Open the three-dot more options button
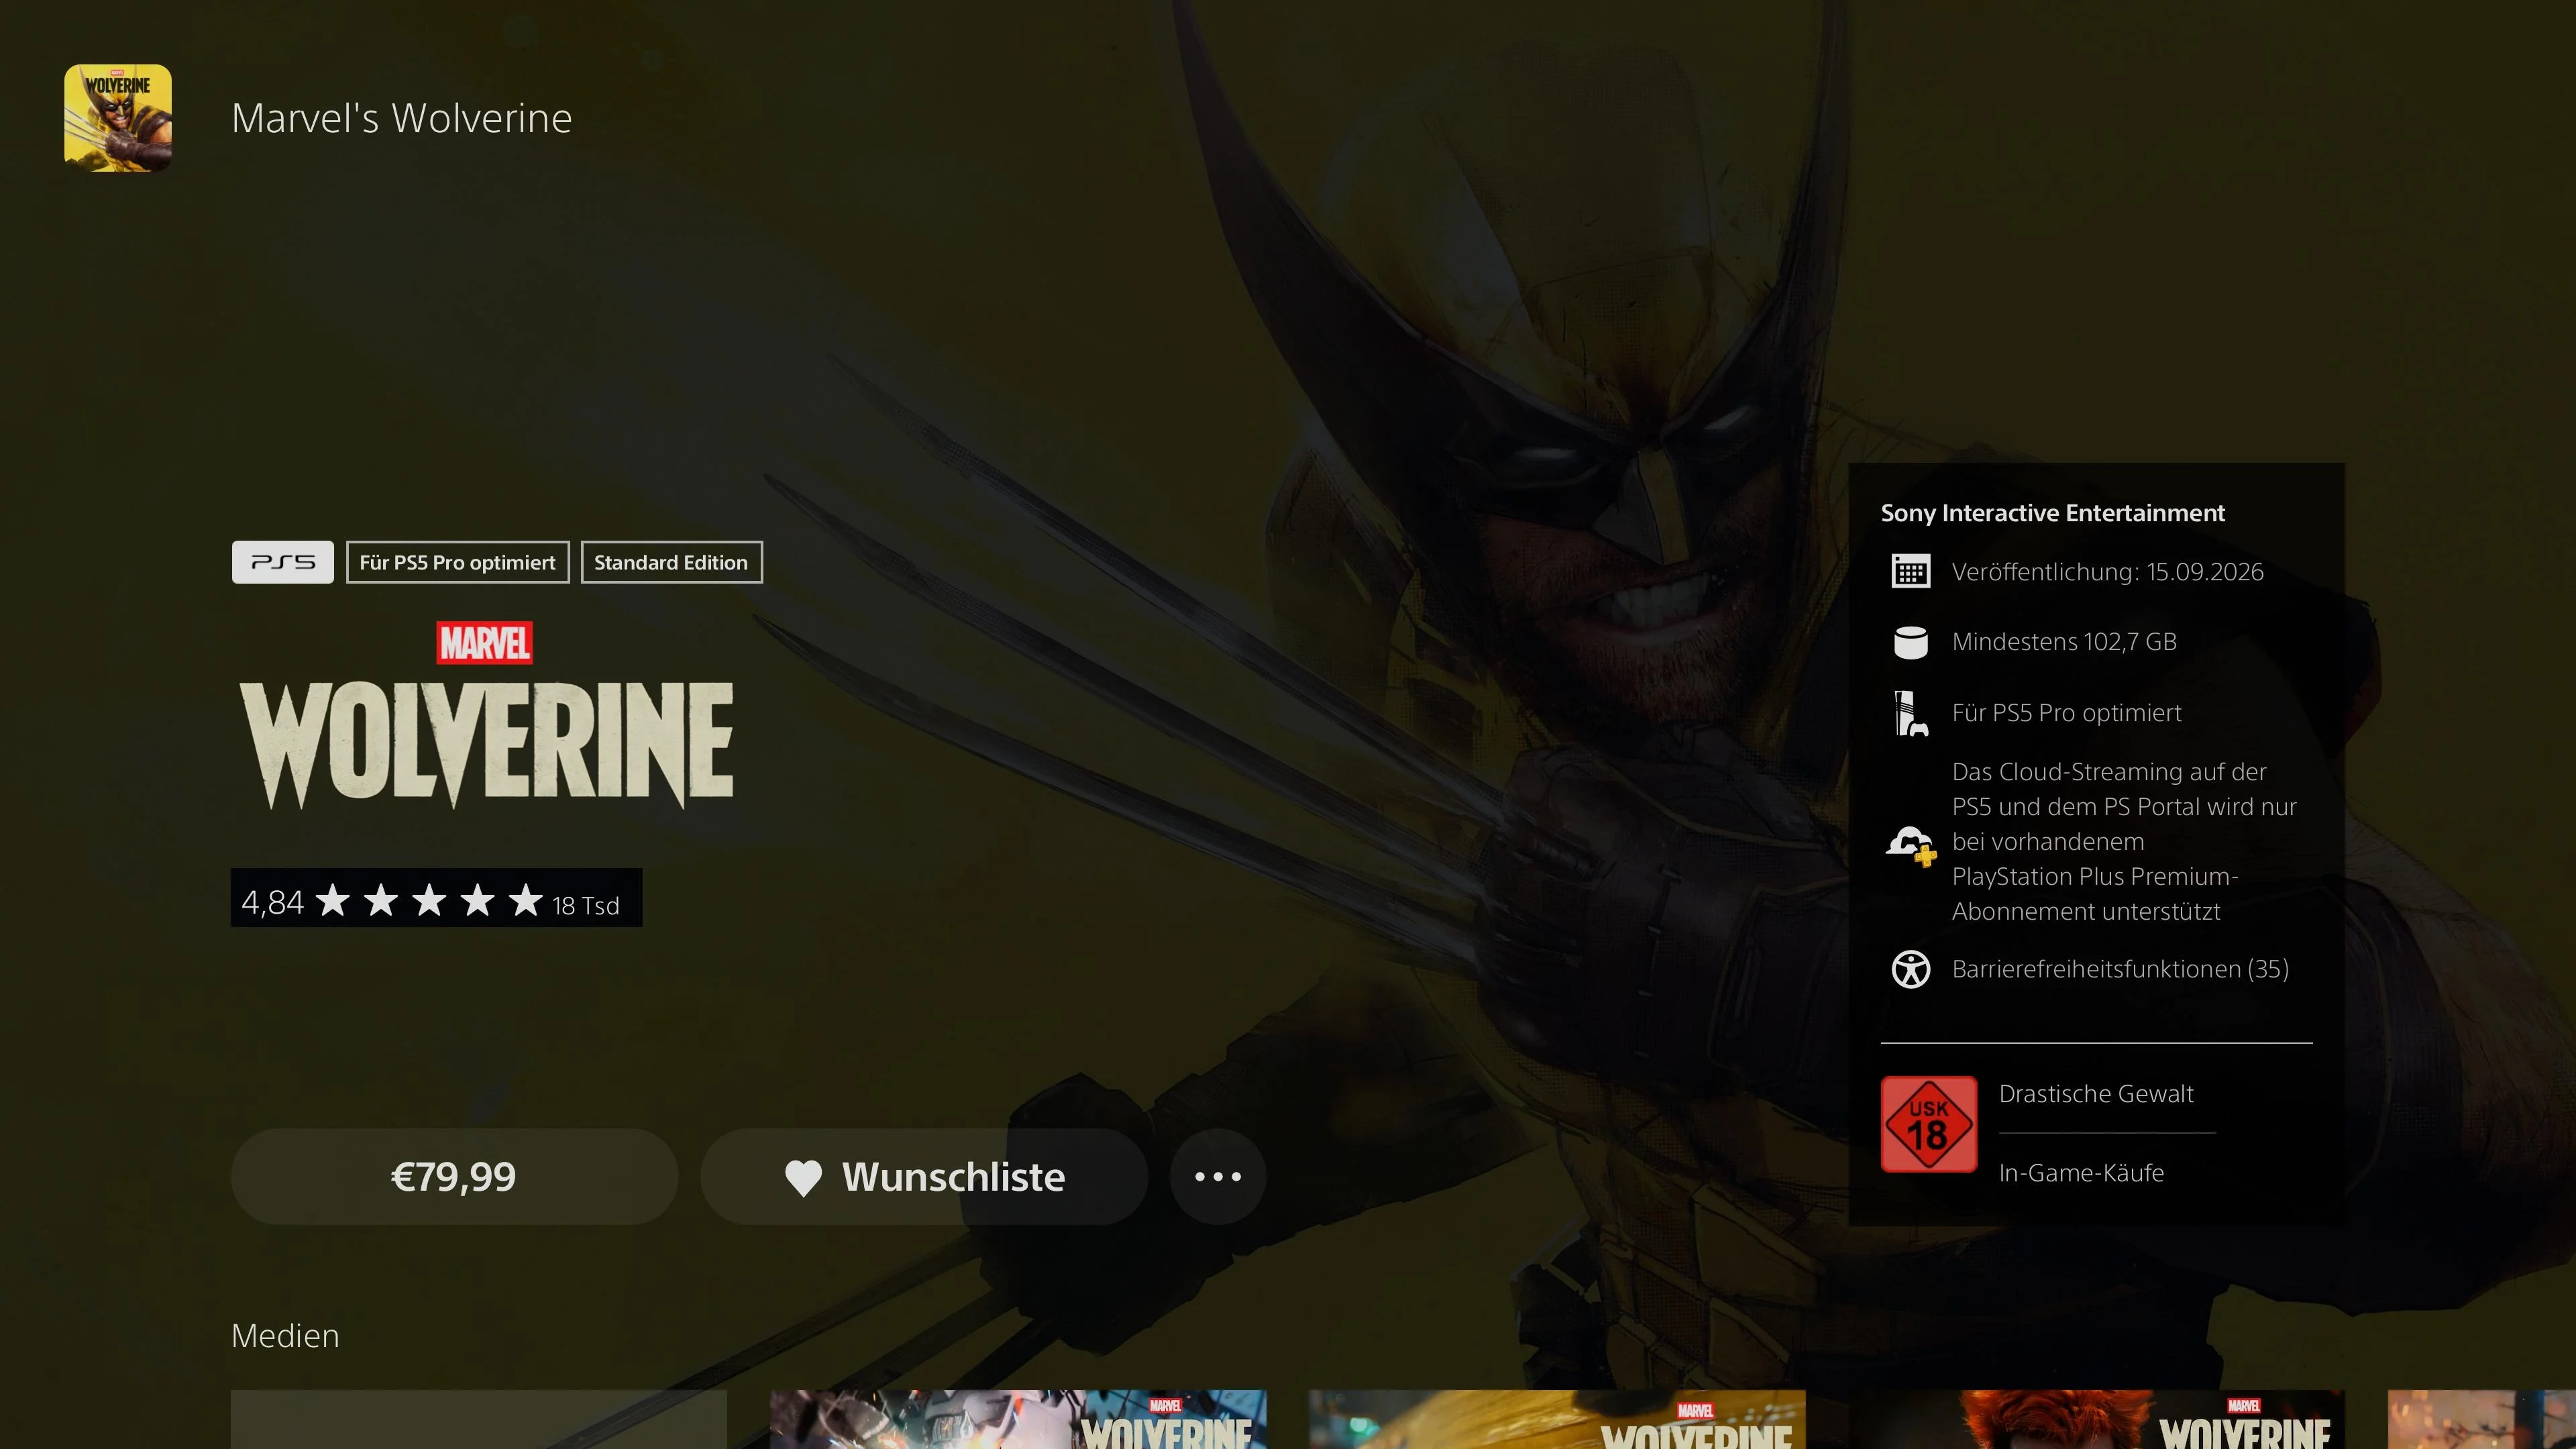This screenshot has height=1449, width=2576. click(1217, 1177)
